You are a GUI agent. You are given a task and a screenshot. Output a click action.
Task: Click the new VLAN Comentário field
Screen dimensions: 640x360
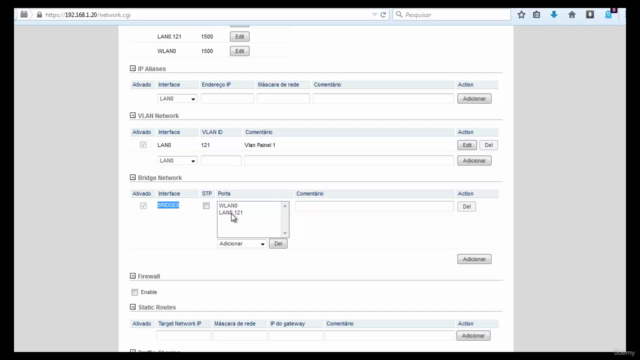tap(349, 161)
